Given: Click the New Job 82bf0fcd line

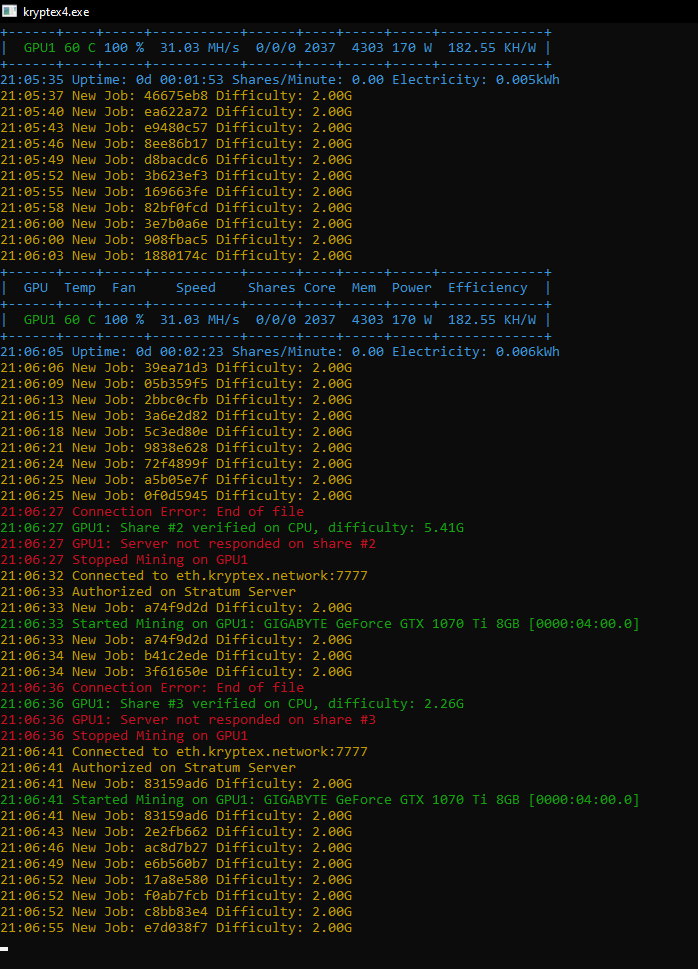Looking at the screenshot, I should [x=176, y=208].
